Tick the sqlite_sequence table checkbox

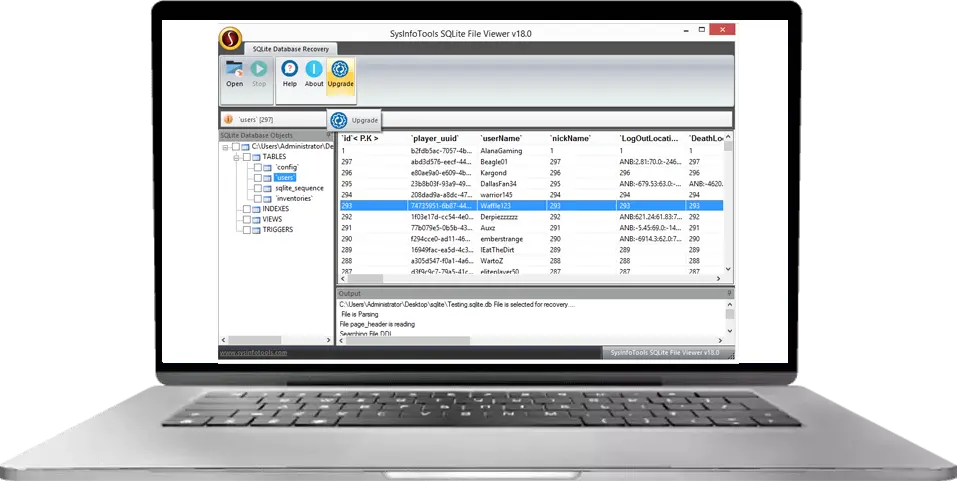(256, 188)
